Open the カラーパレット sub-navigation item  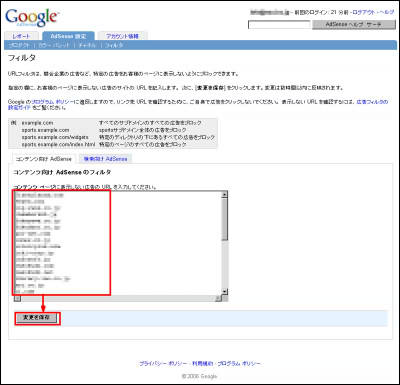tap(54, 45)
